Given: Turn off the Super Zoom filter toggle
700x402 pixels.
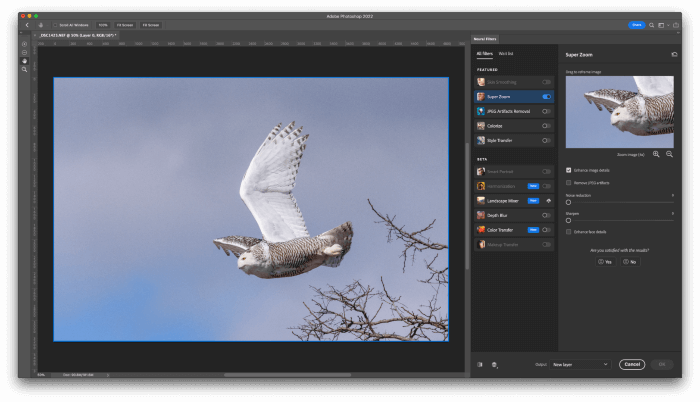Looking at the screenshot, I should 546,96.
